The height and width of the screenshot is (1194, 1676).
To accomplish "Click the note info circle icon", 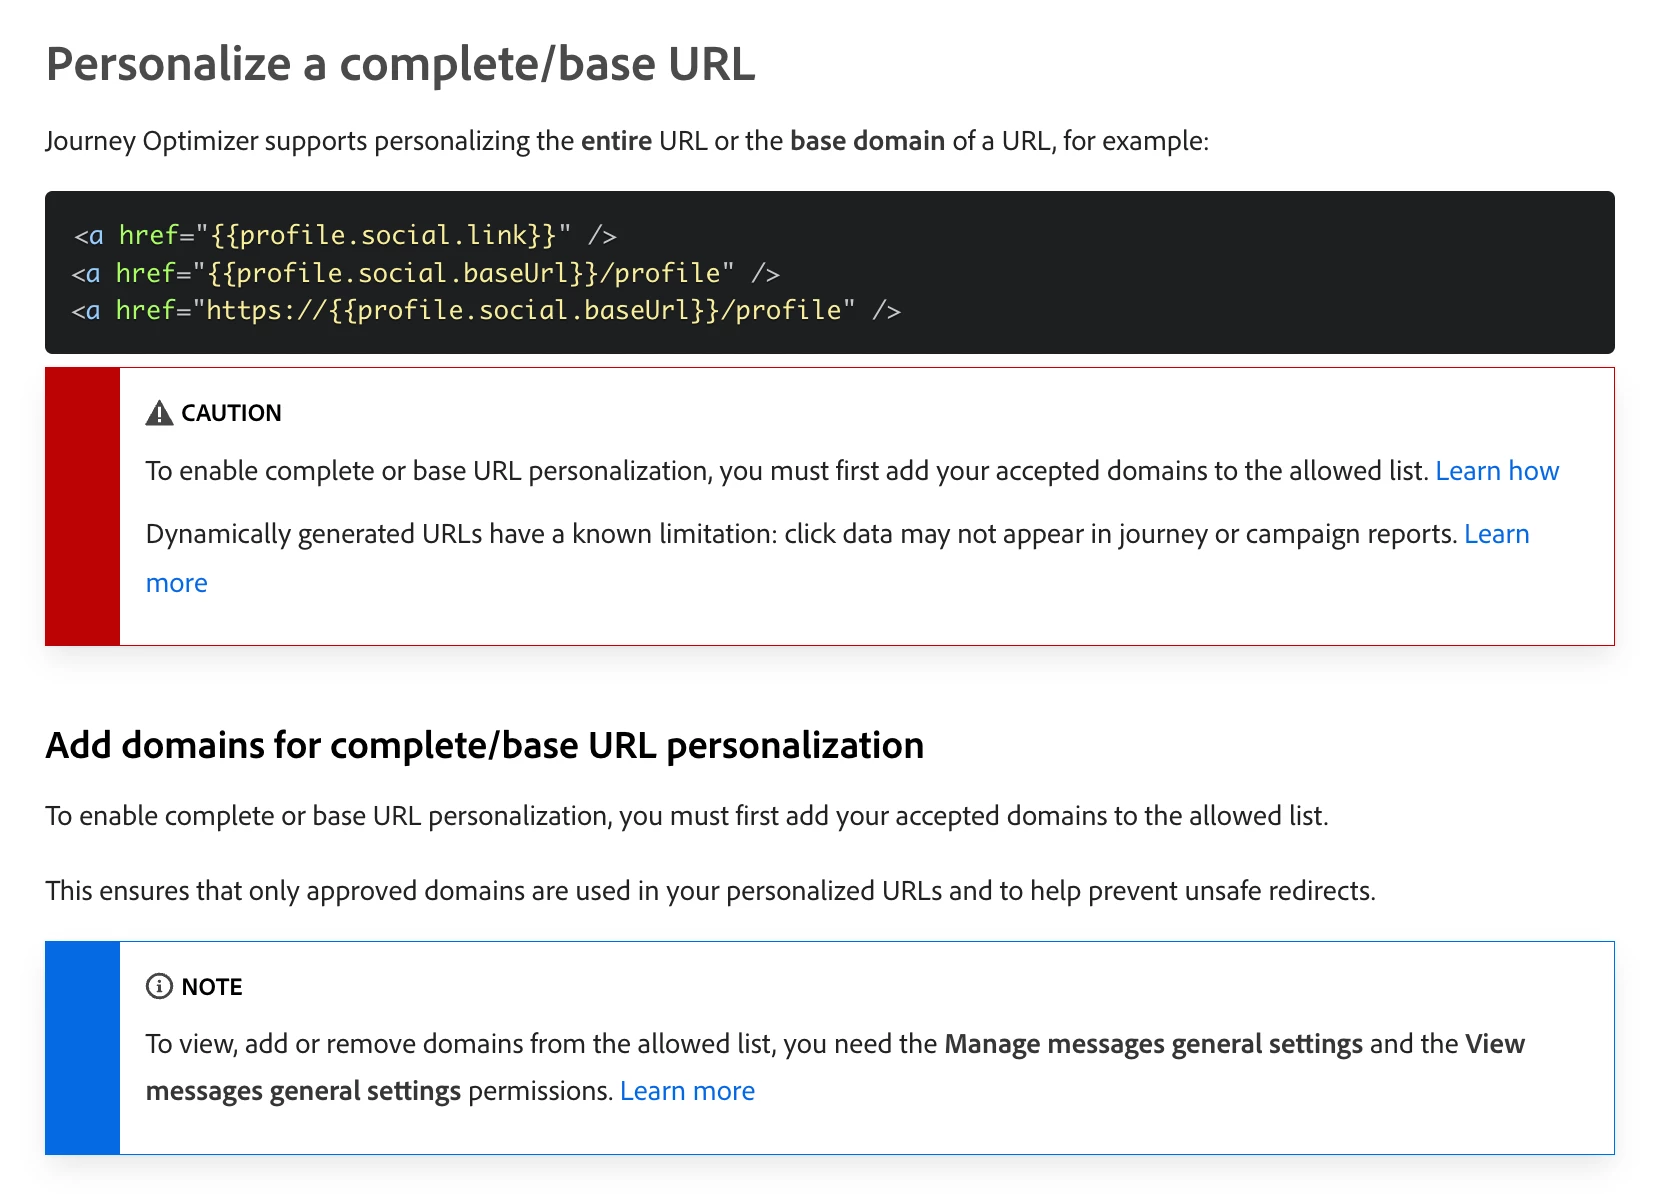I will 159,987.
